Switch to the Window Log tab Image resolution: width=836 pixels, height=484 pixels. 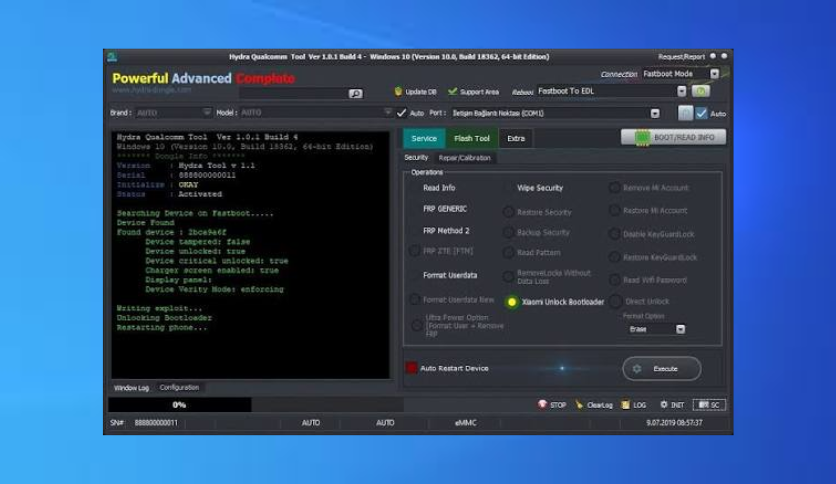(x=131, y=388)
